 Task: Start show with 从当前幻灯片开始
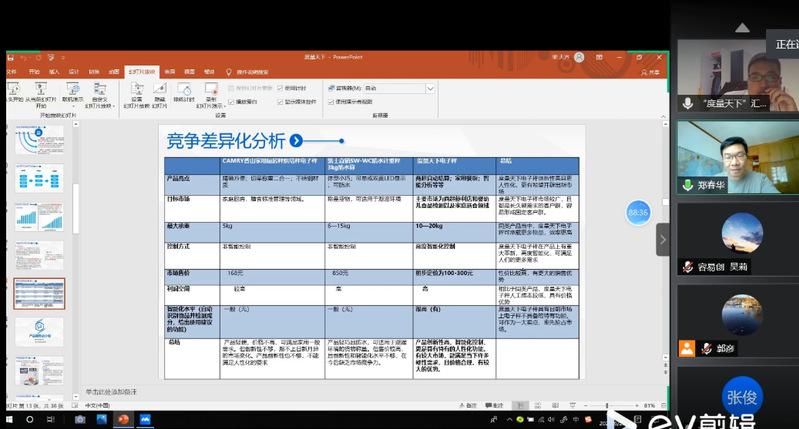click(x=41, y=95)
